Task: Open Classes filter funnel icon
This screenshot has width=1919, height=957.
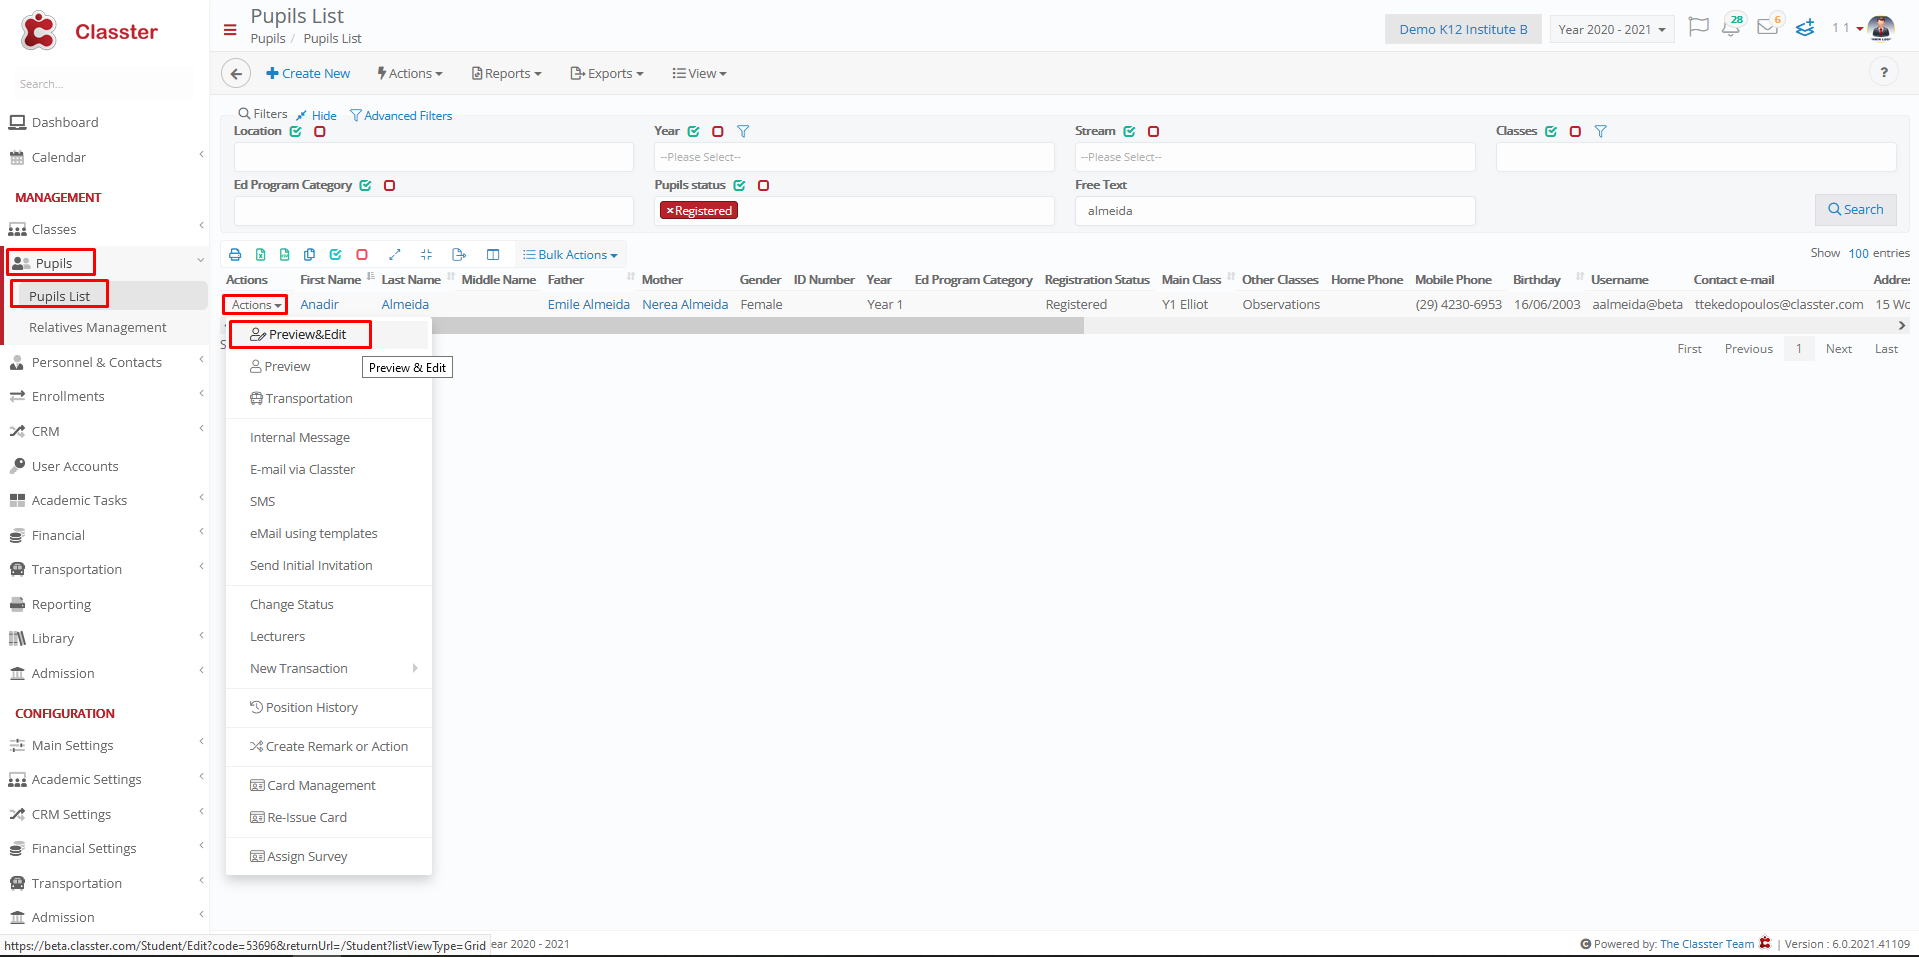Action: (1600, 131)
